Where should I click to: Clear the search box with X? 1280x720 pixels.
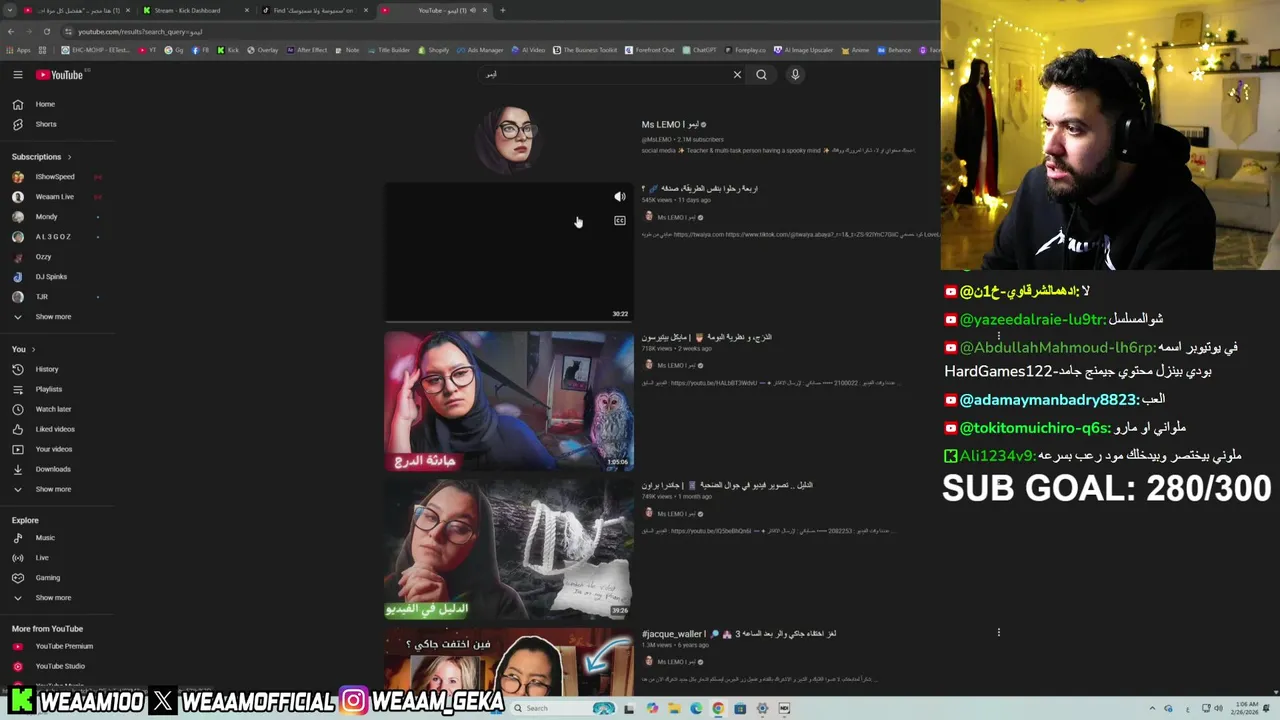pos(737,75)
